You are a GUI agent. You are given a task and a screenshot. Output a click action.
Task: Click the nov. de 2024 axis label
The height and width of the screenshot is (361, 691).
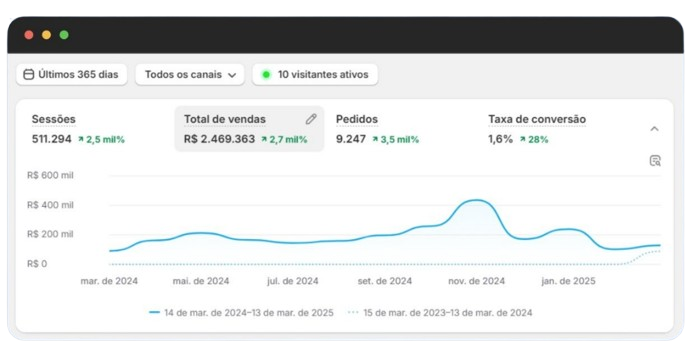point(476,281)
